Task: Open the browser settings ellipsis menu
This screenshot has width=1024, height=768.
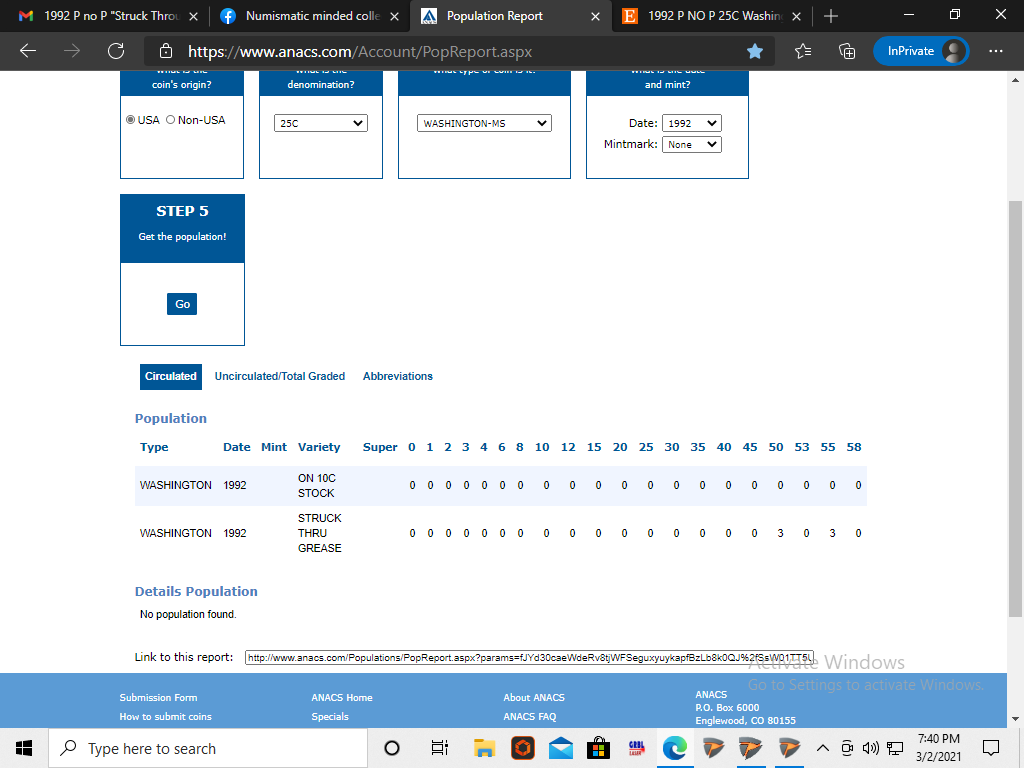Action: coord(995,51)
